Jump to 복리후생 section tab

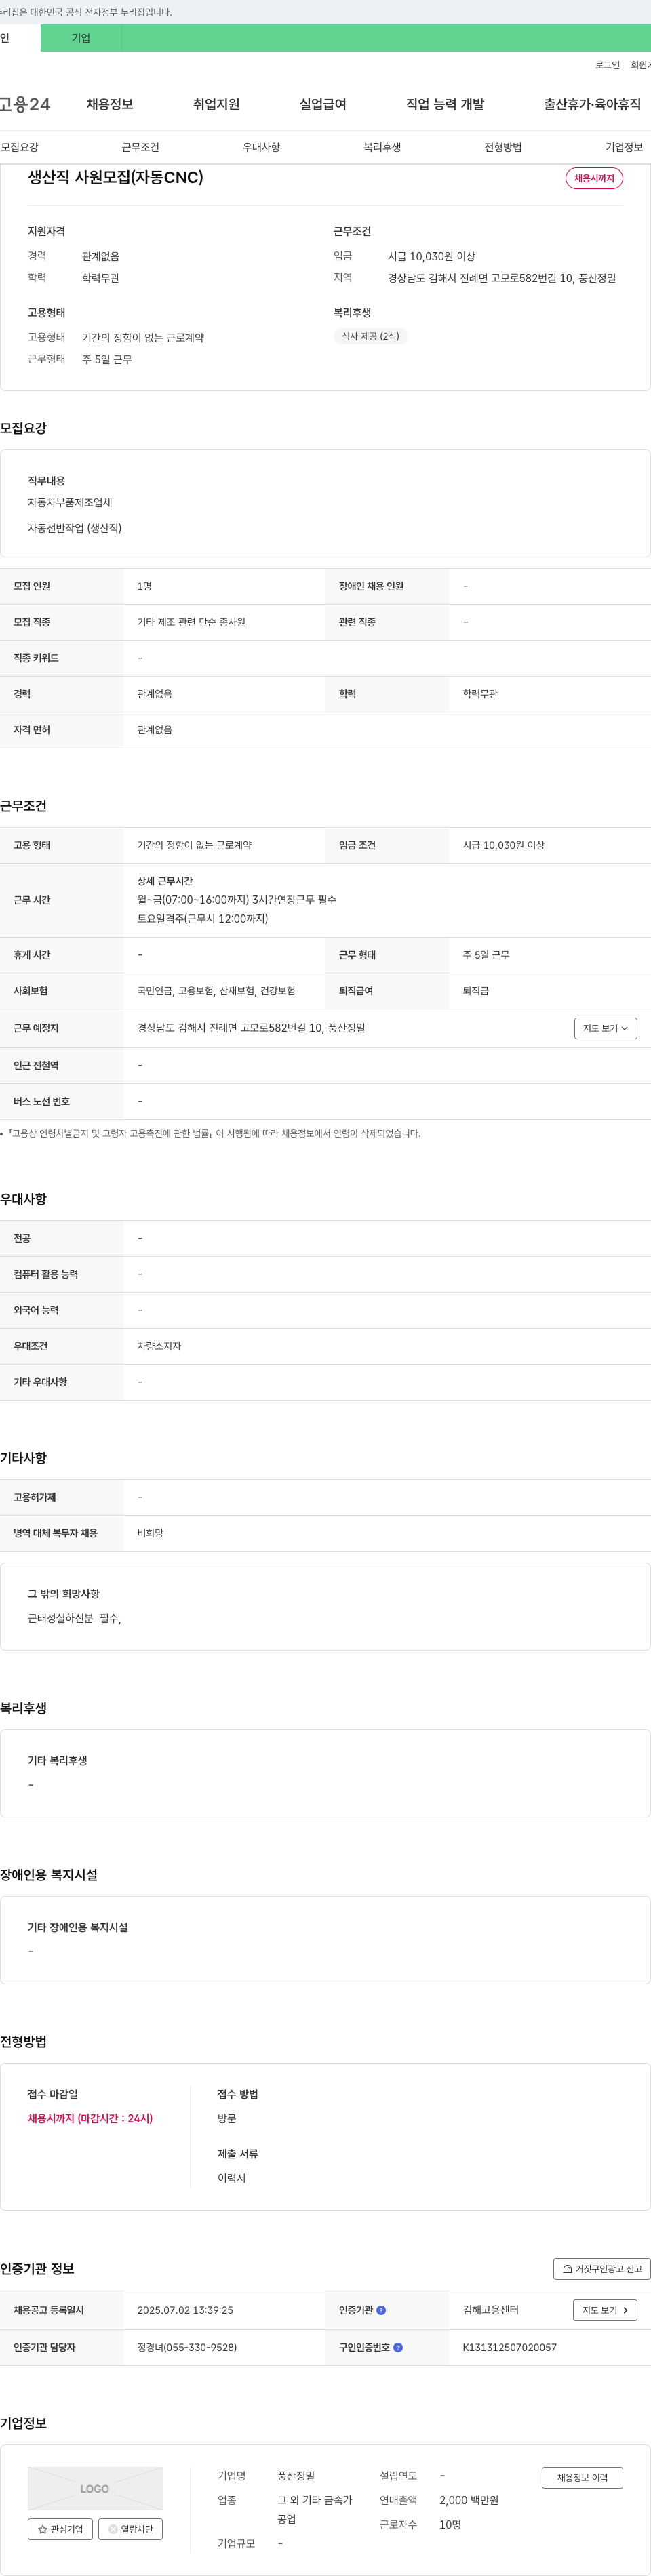point(382,147)
